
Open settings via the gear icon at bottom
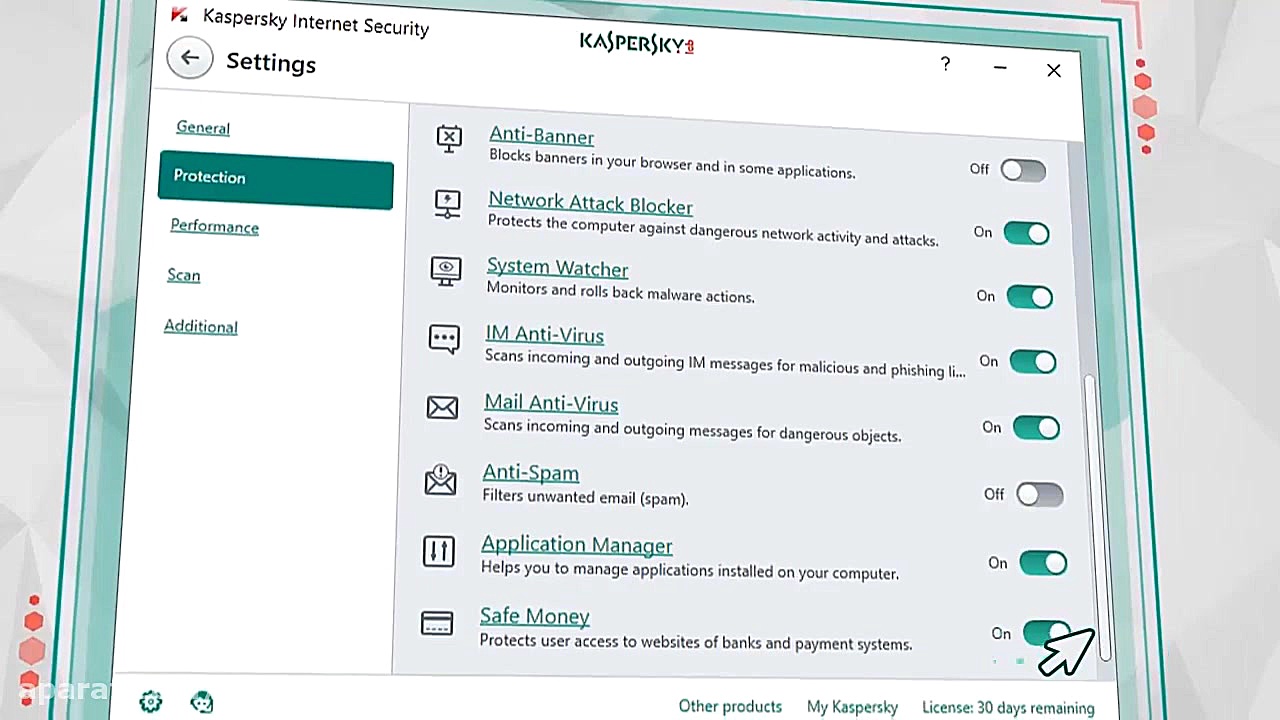(x=151, y=702)
